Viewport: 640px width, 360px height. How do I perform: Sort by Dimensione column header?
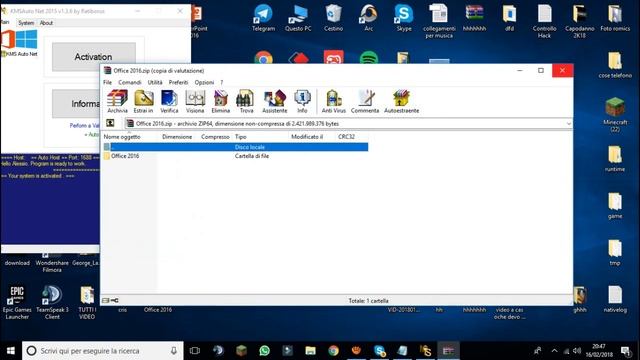tap(177, 137)
